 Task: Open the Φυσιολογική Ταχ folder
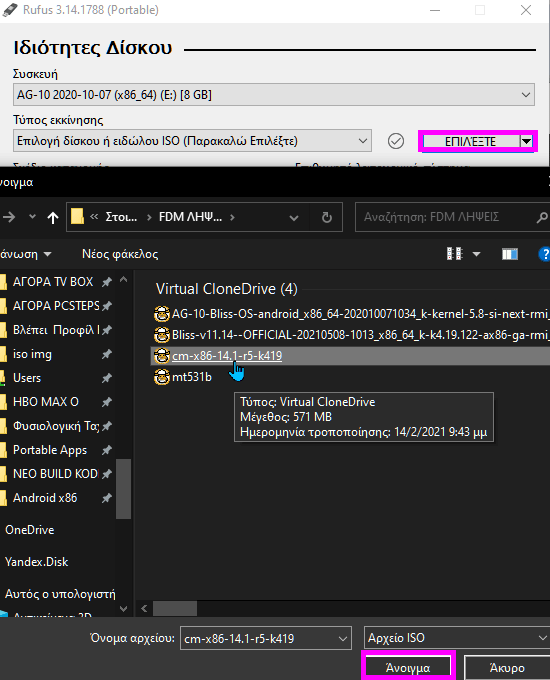[x=56, y=426]
